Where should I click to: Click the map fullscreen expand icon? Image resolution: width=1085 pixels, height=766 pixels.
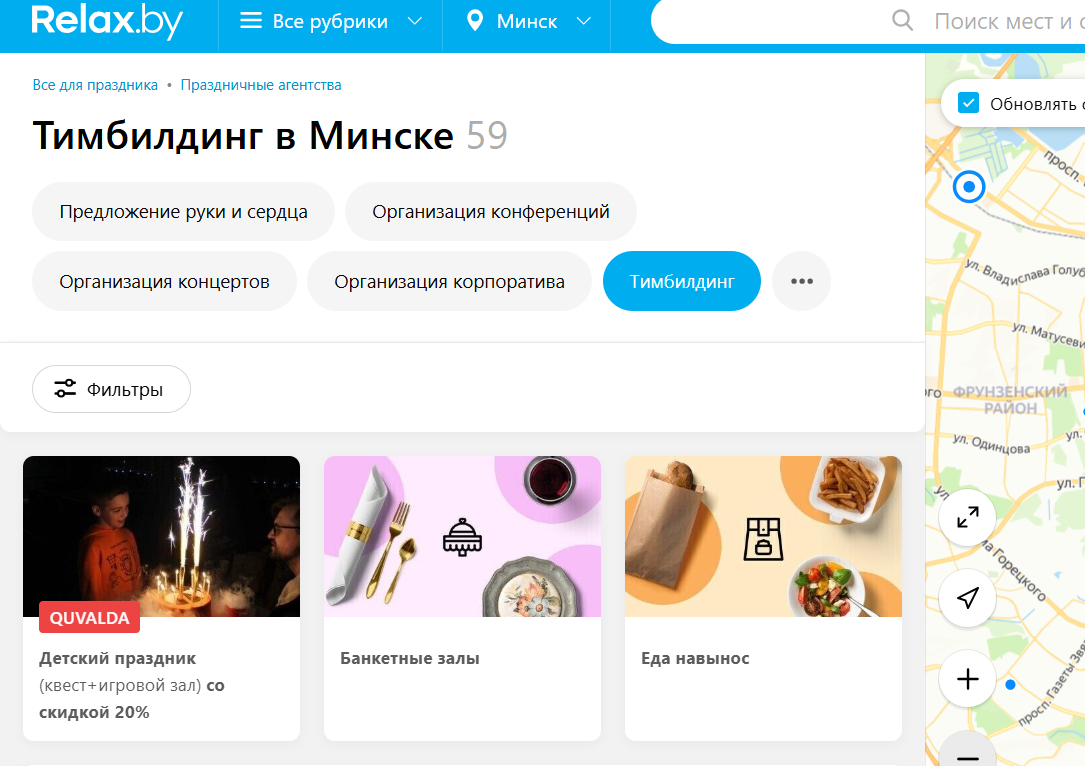(967, 517)
